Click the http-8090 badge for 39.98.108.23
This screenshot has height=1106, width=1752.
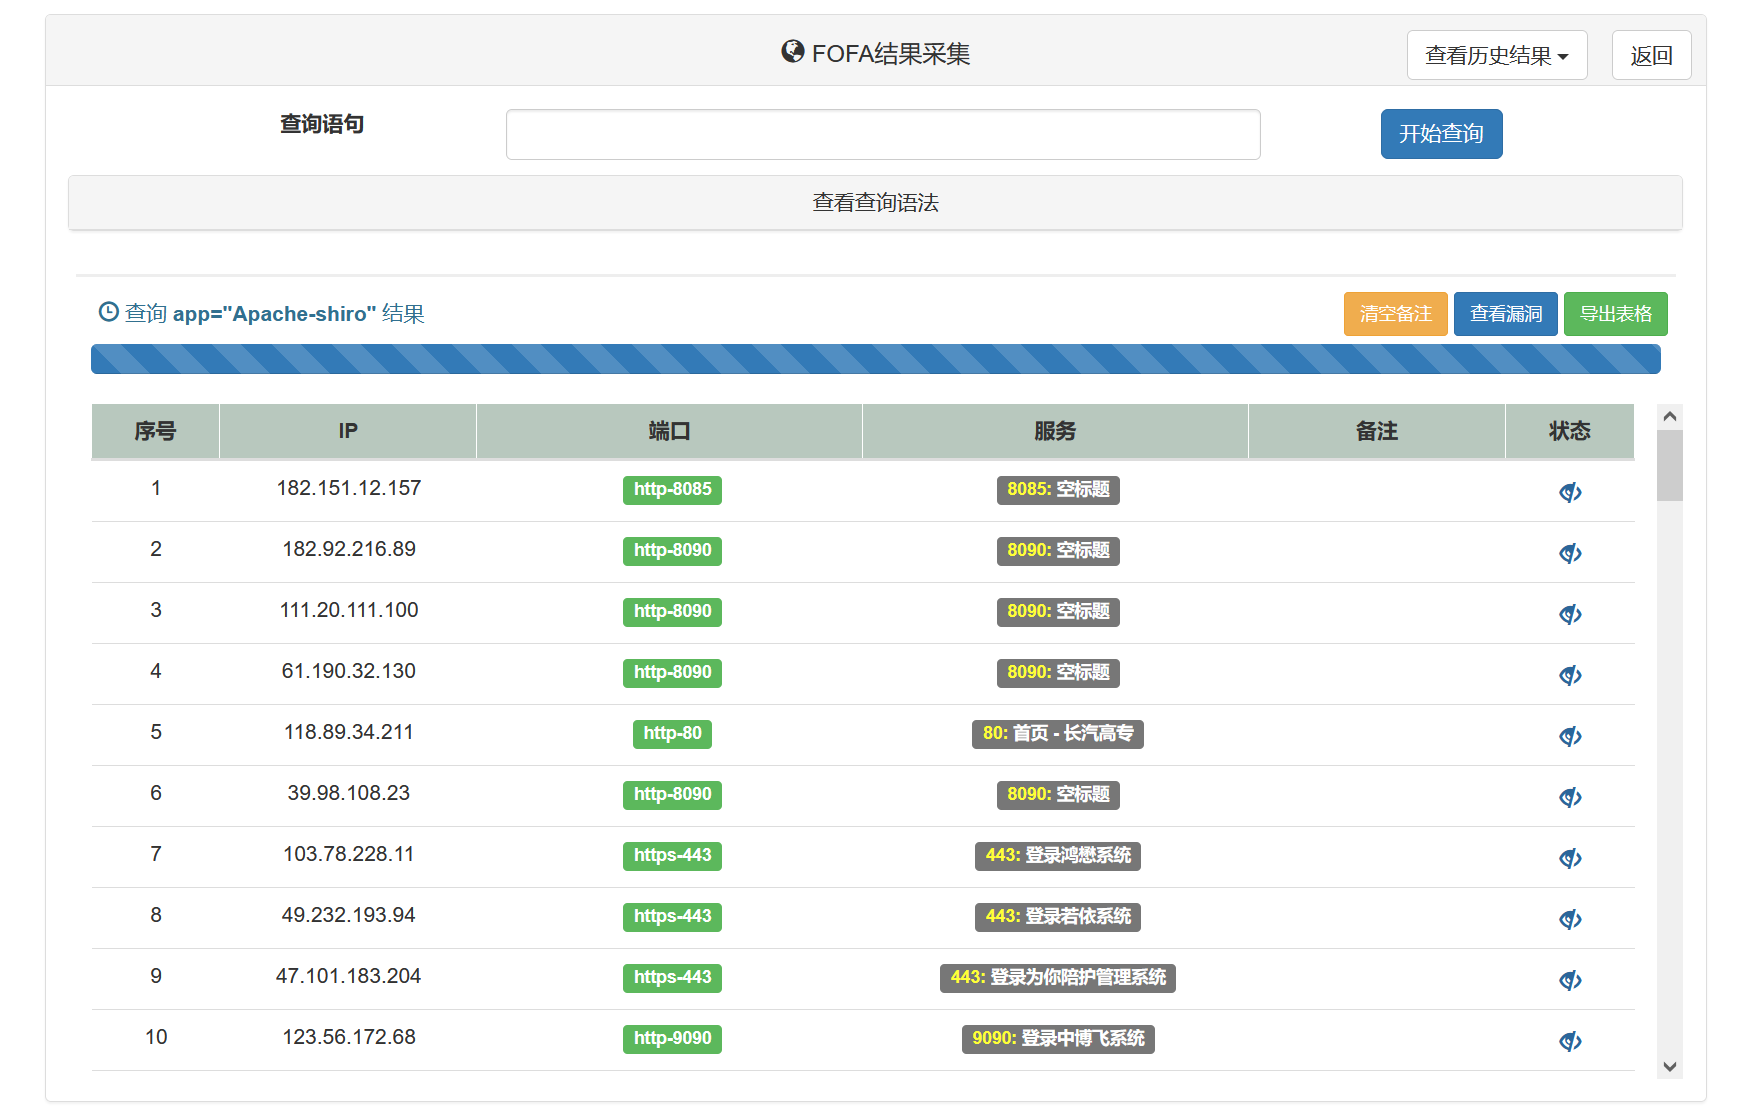point(672,795)
